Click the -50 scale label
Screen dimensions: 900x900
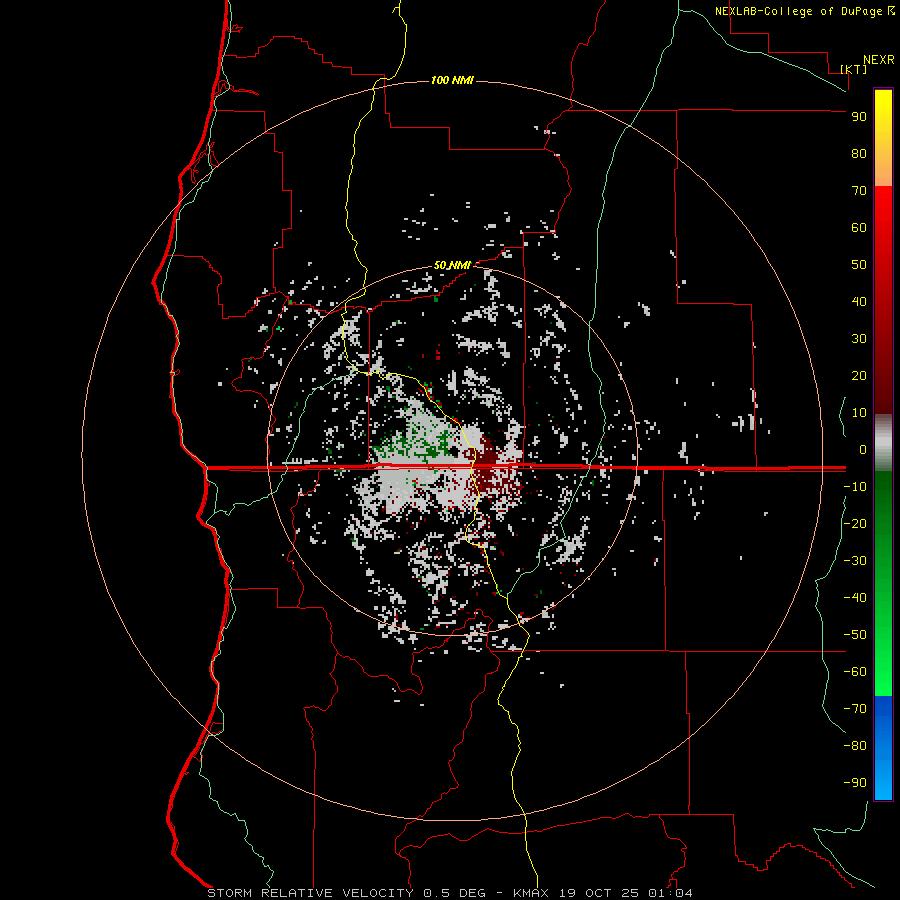(855, 634)
